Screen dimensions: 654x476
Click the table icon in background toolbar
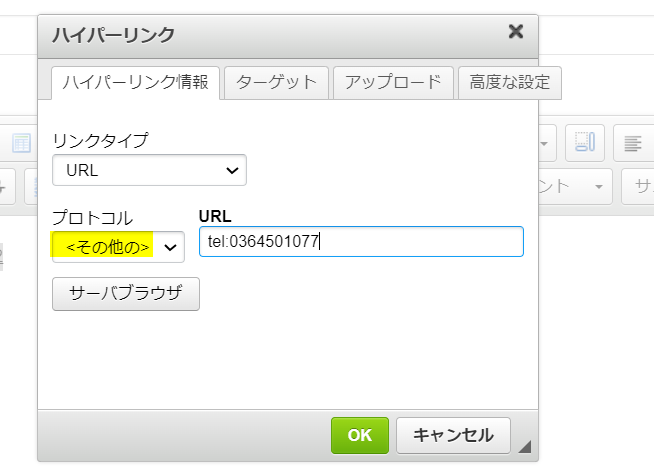pyautogui.click(x=21, y=144)
